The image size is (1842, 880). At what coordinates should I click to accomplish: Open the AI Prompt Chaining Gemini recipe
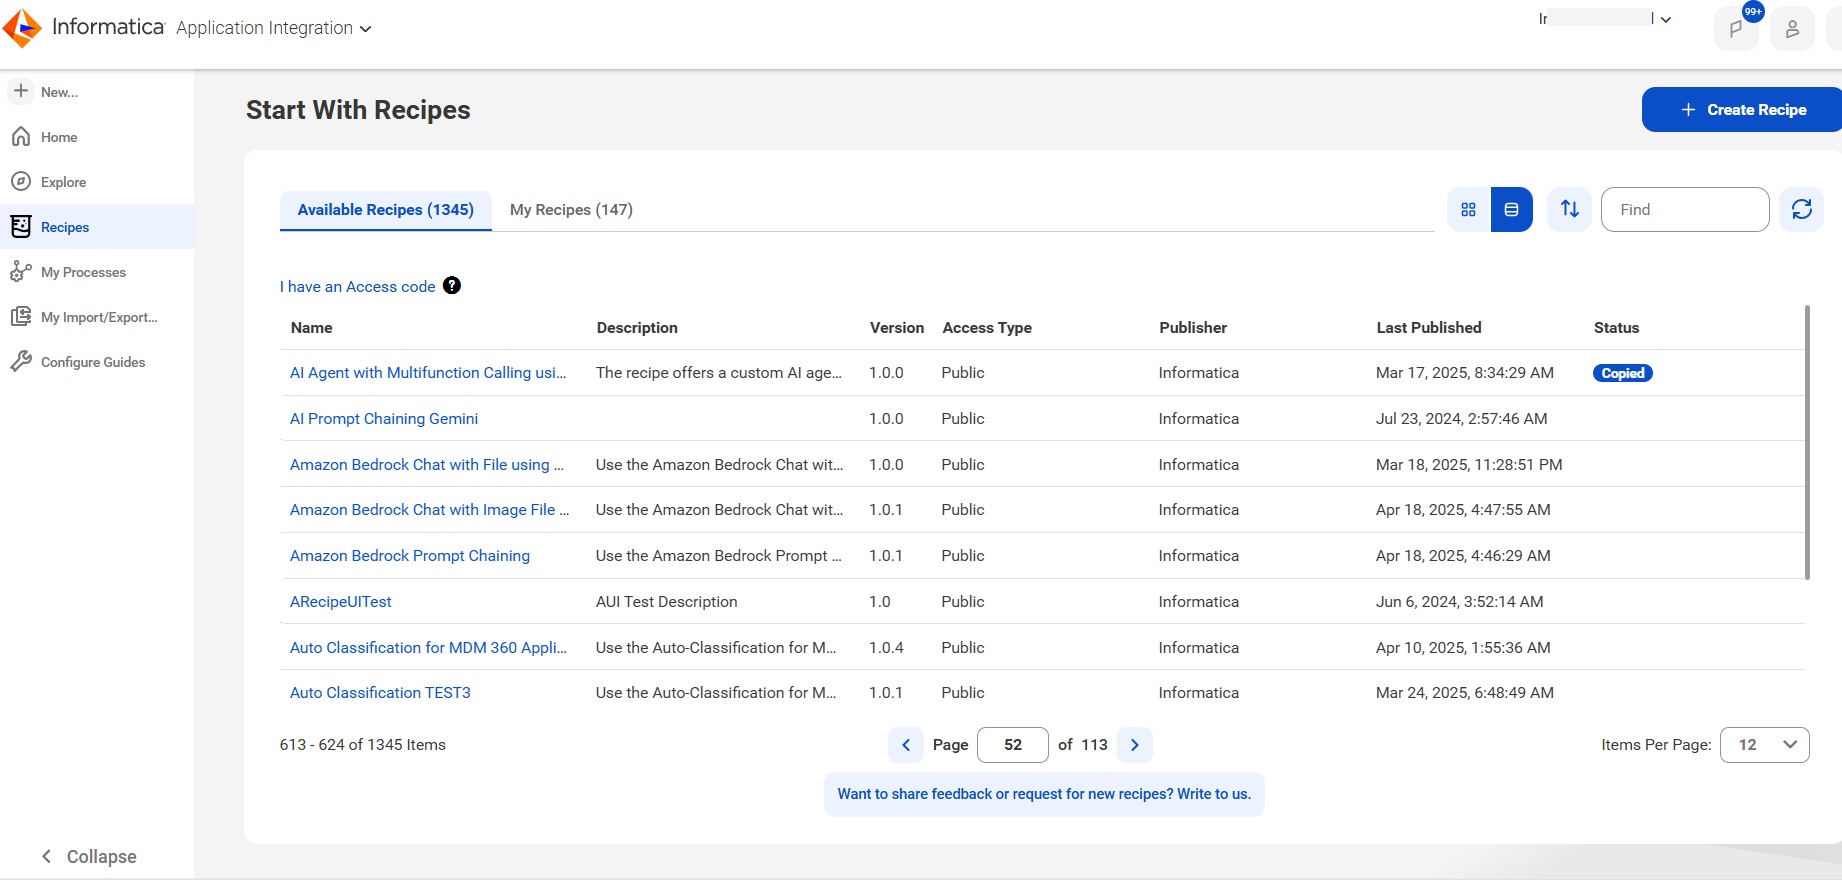[x=384, y=419]
